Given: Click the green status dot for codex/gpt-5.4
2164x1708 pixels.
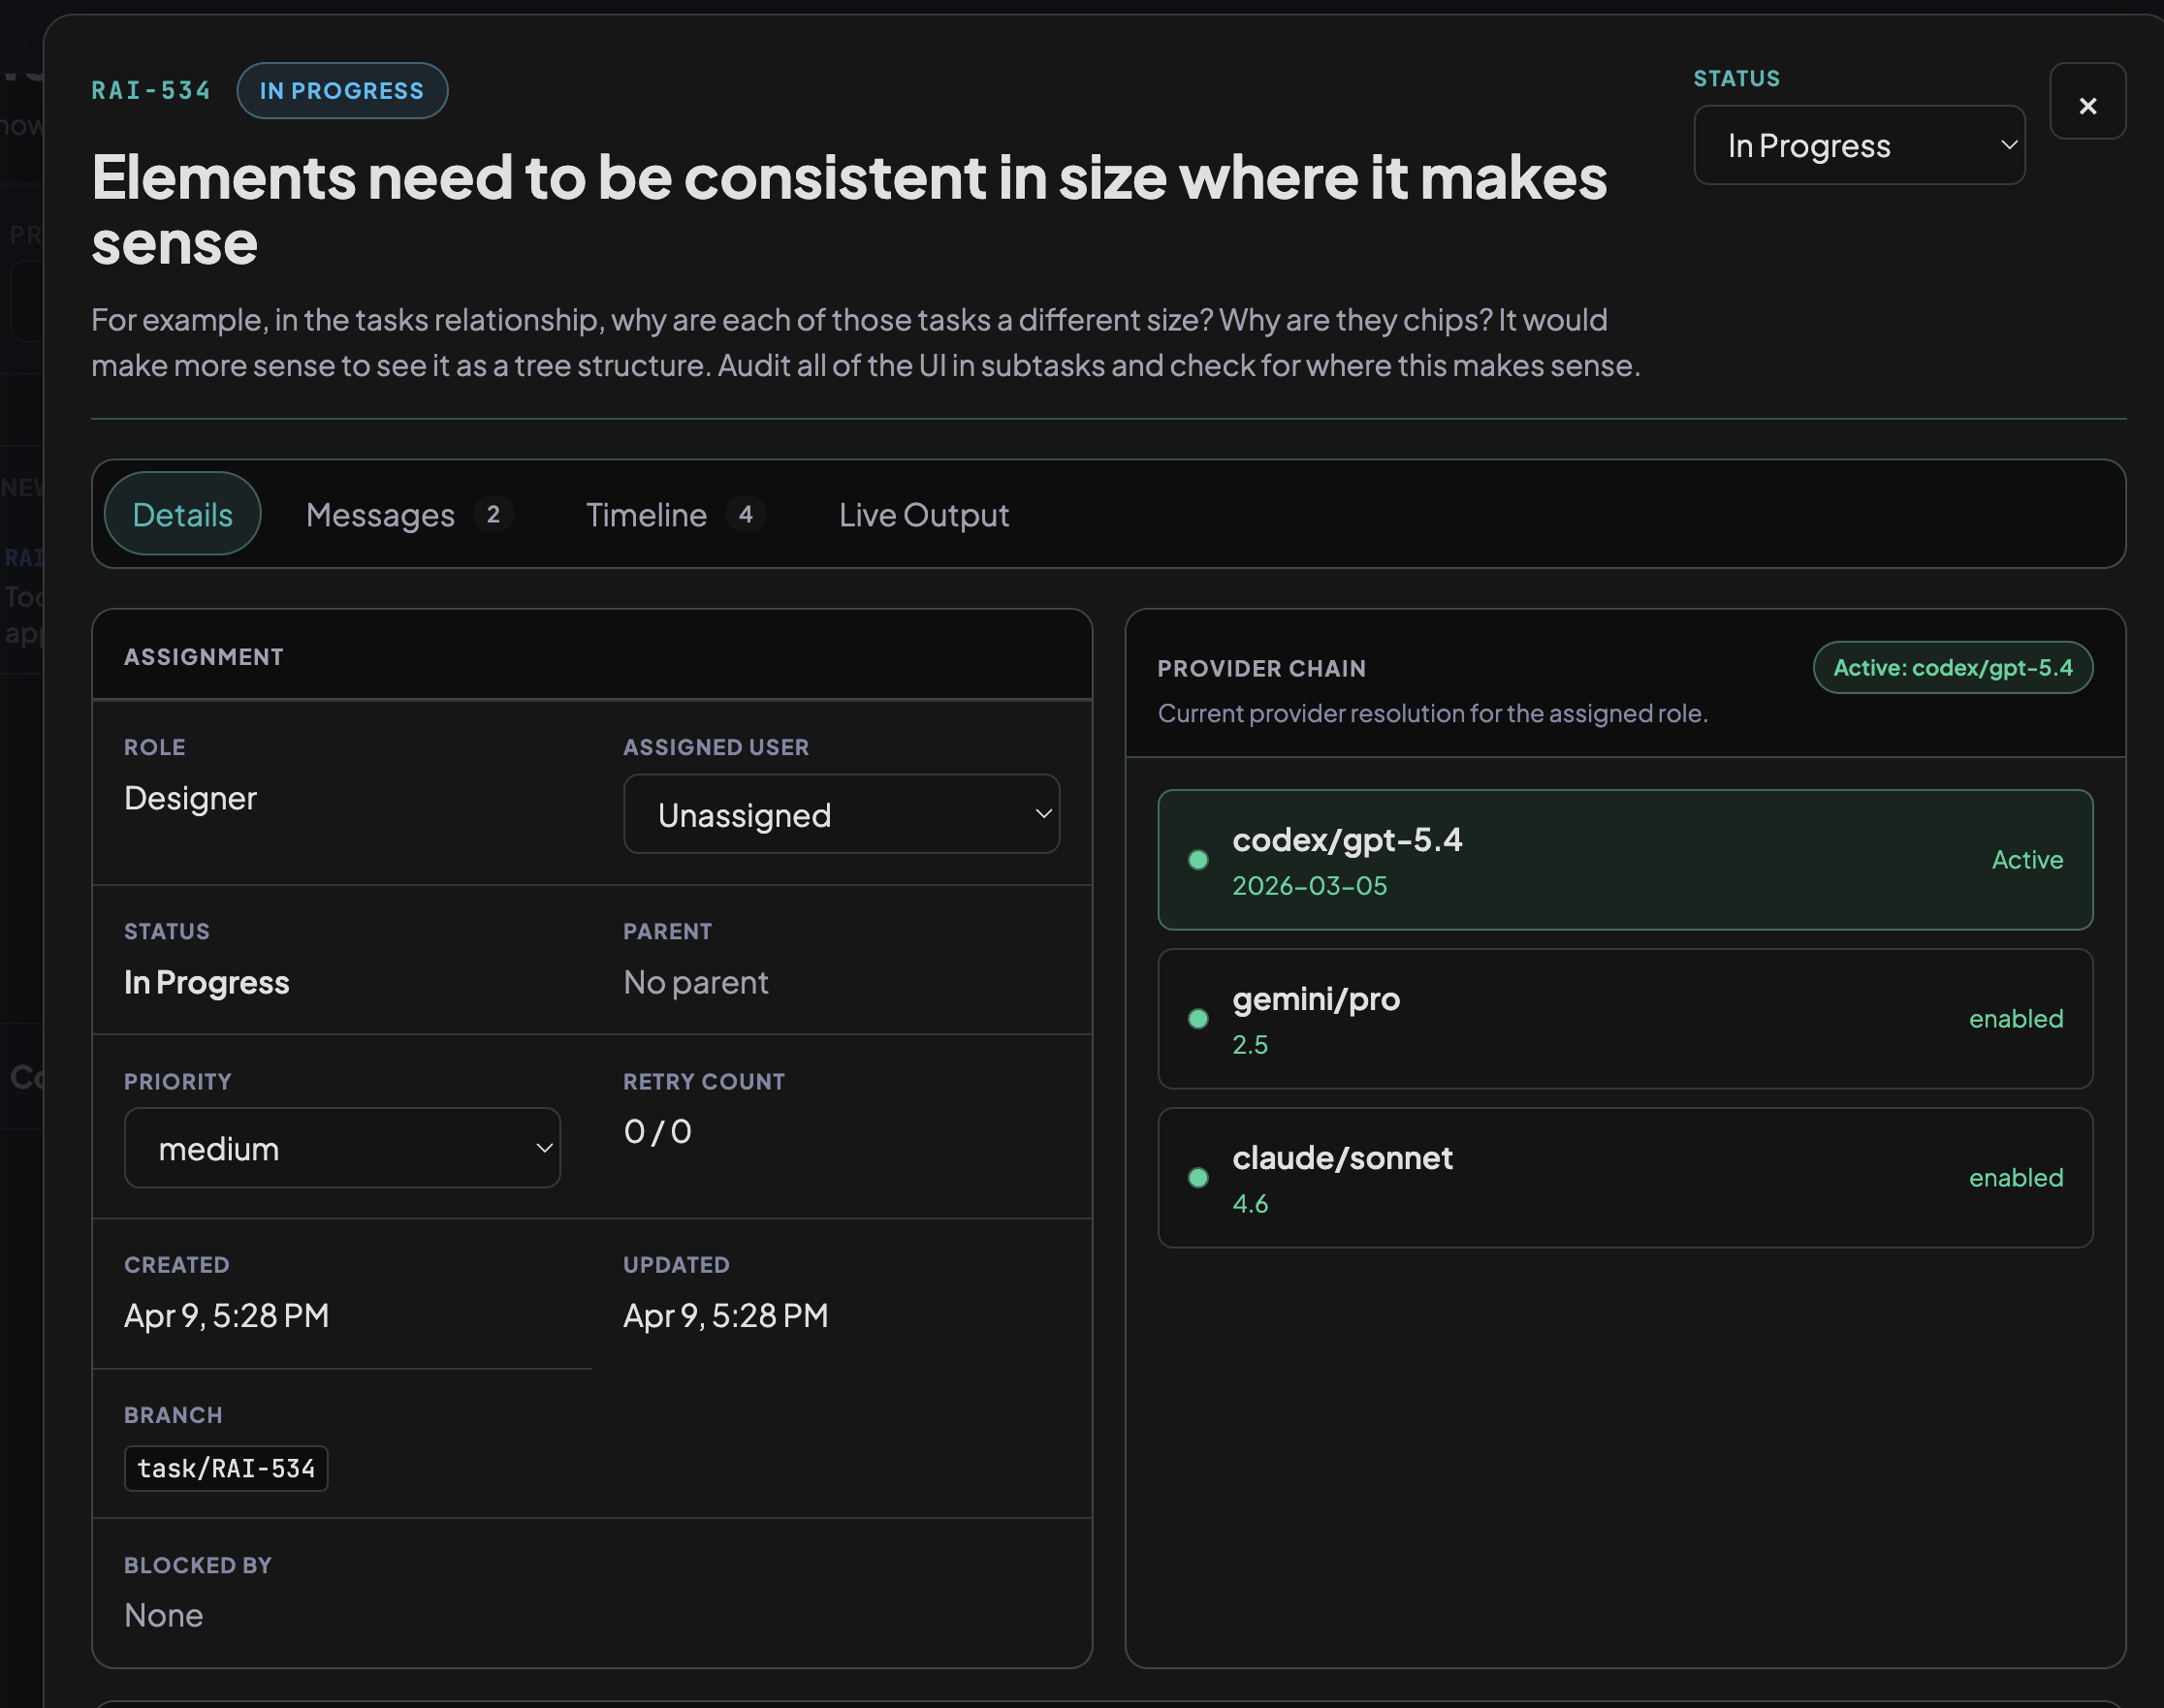Looking at the screenshot, I should coord(1197,860).
